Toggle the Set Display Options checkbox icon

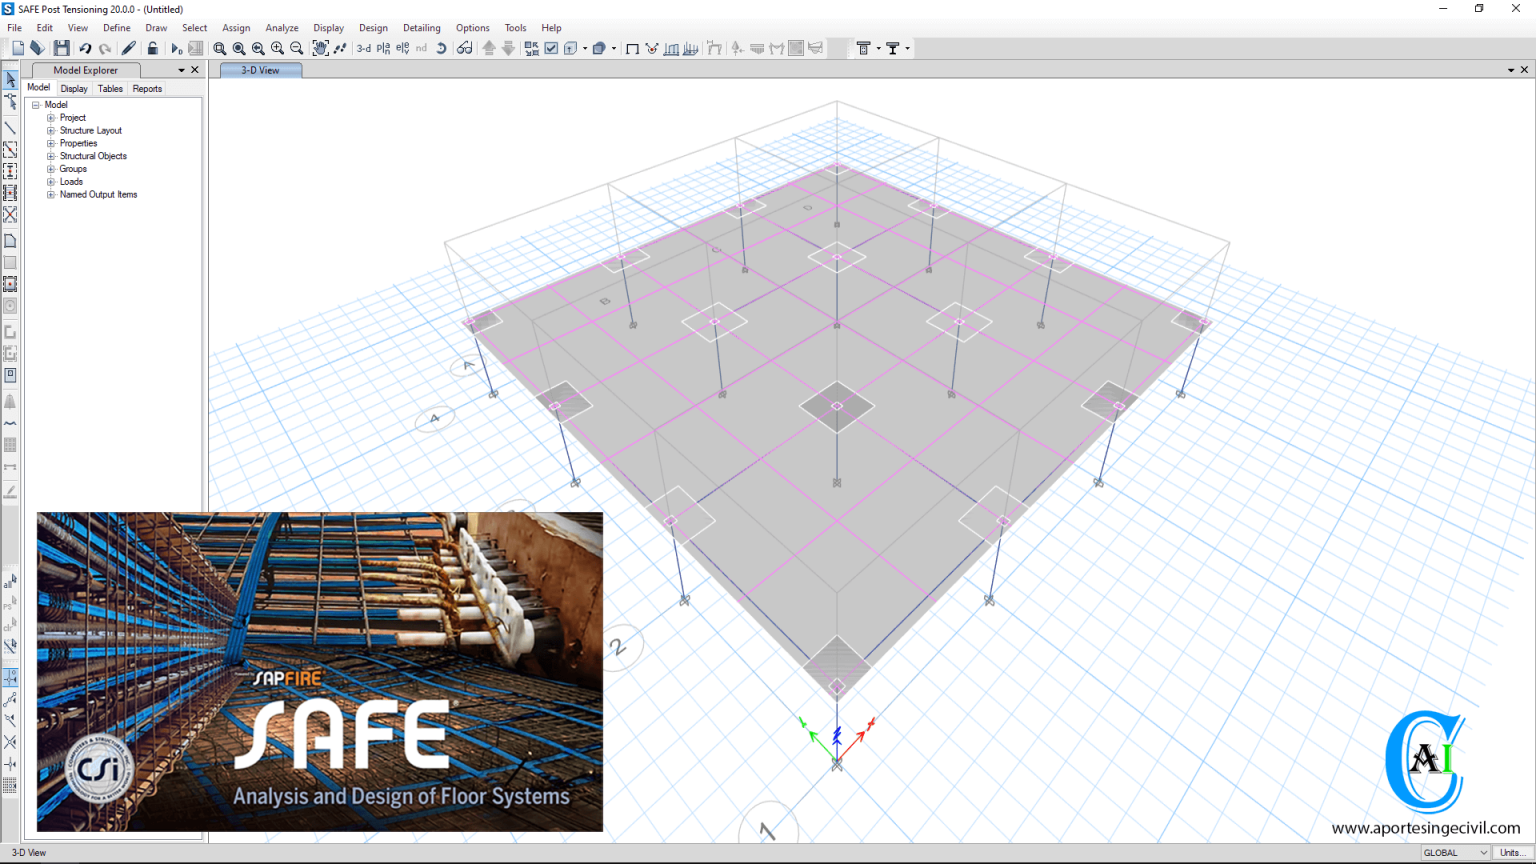551,47
